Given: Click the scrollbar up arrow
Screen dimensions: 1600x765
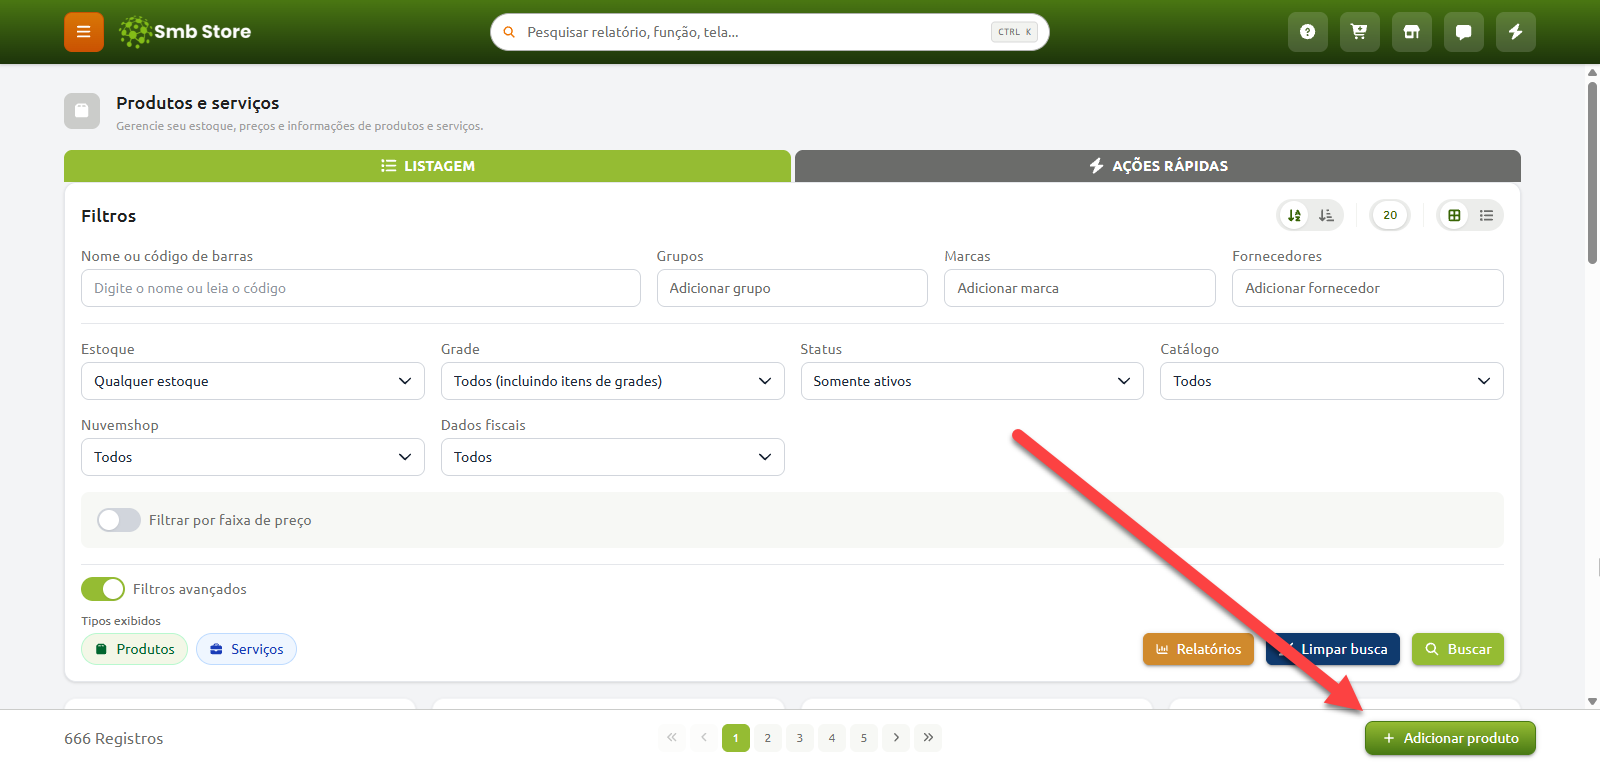Looking at the screenshot, I should coord(1592,72).
